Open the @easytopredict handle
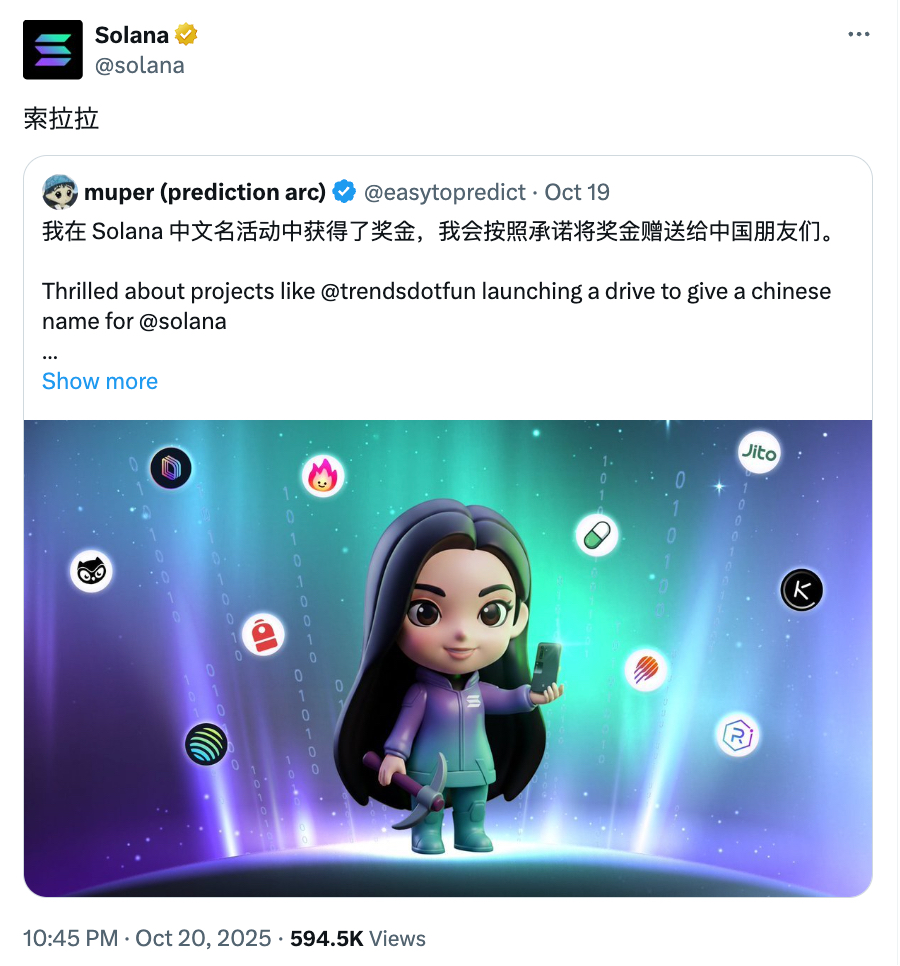Screen dimensions: 900x966 point(445,193)
